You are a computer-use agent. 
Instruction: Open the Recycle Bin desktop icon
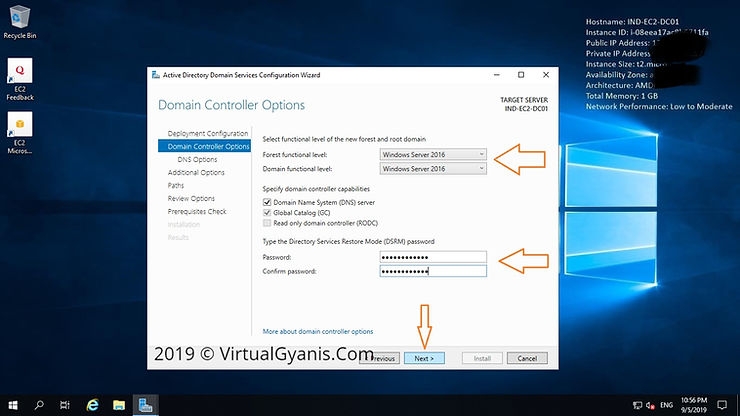tap(20, 18)
